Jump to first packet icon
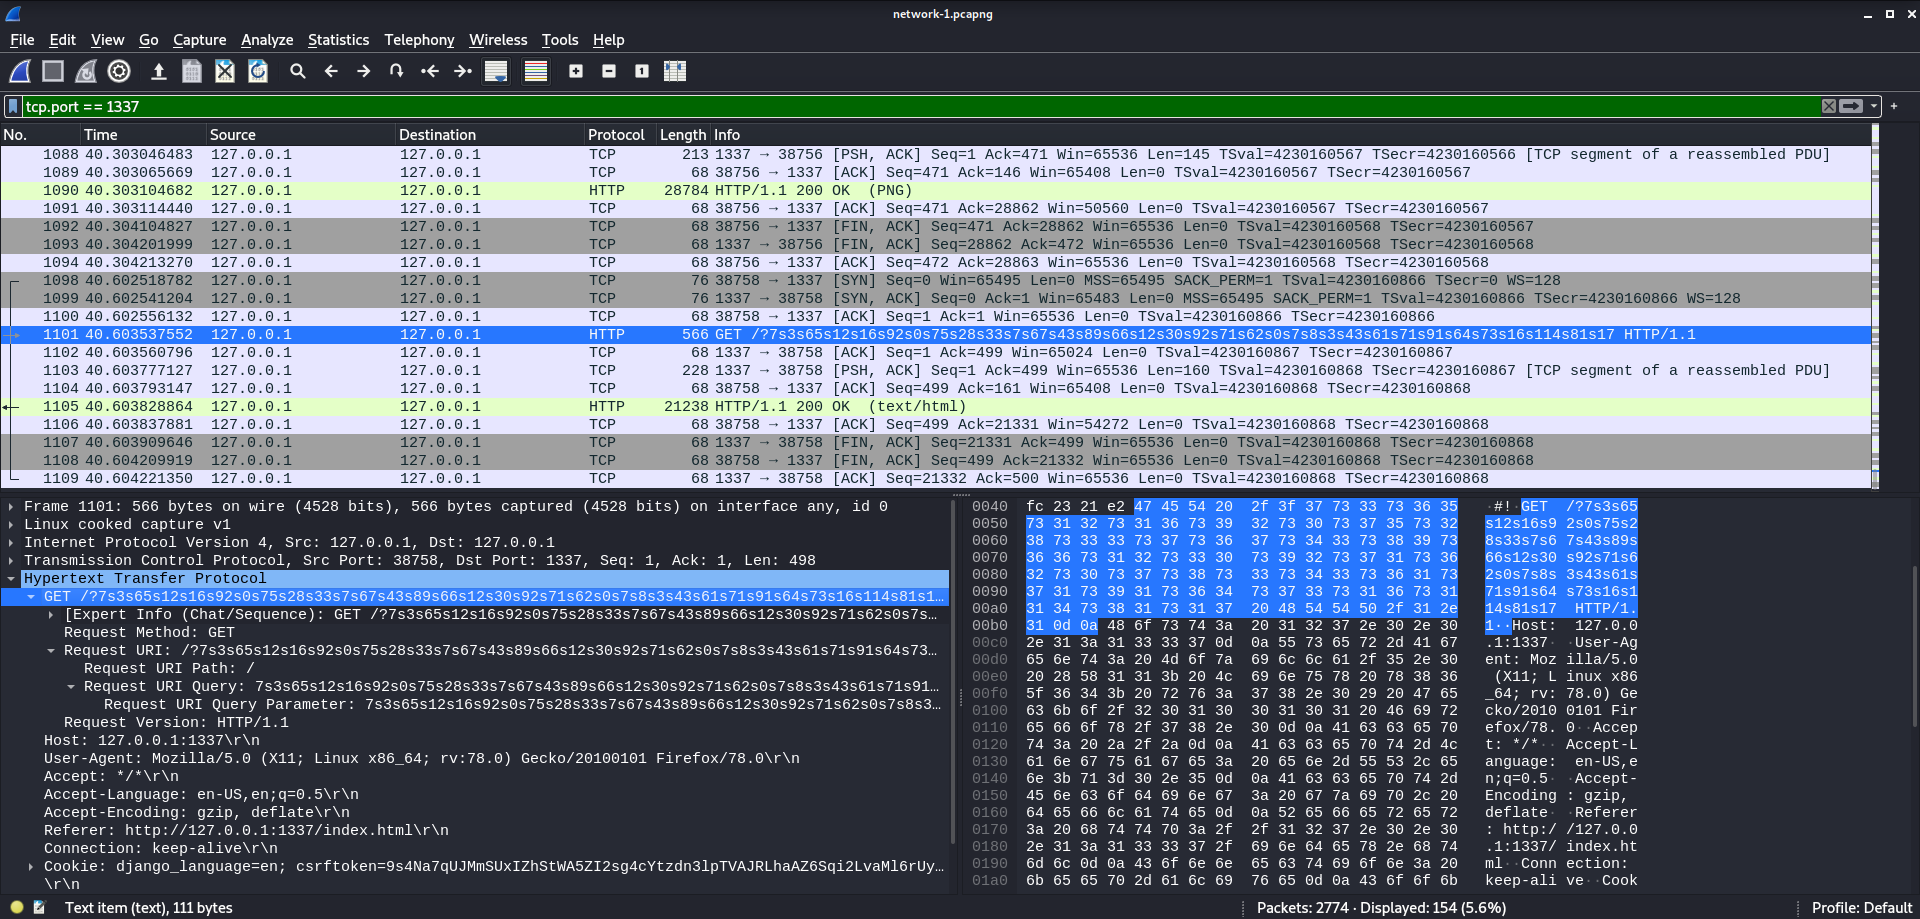This screenshot has width=1920, height=919. coord(430,71)
